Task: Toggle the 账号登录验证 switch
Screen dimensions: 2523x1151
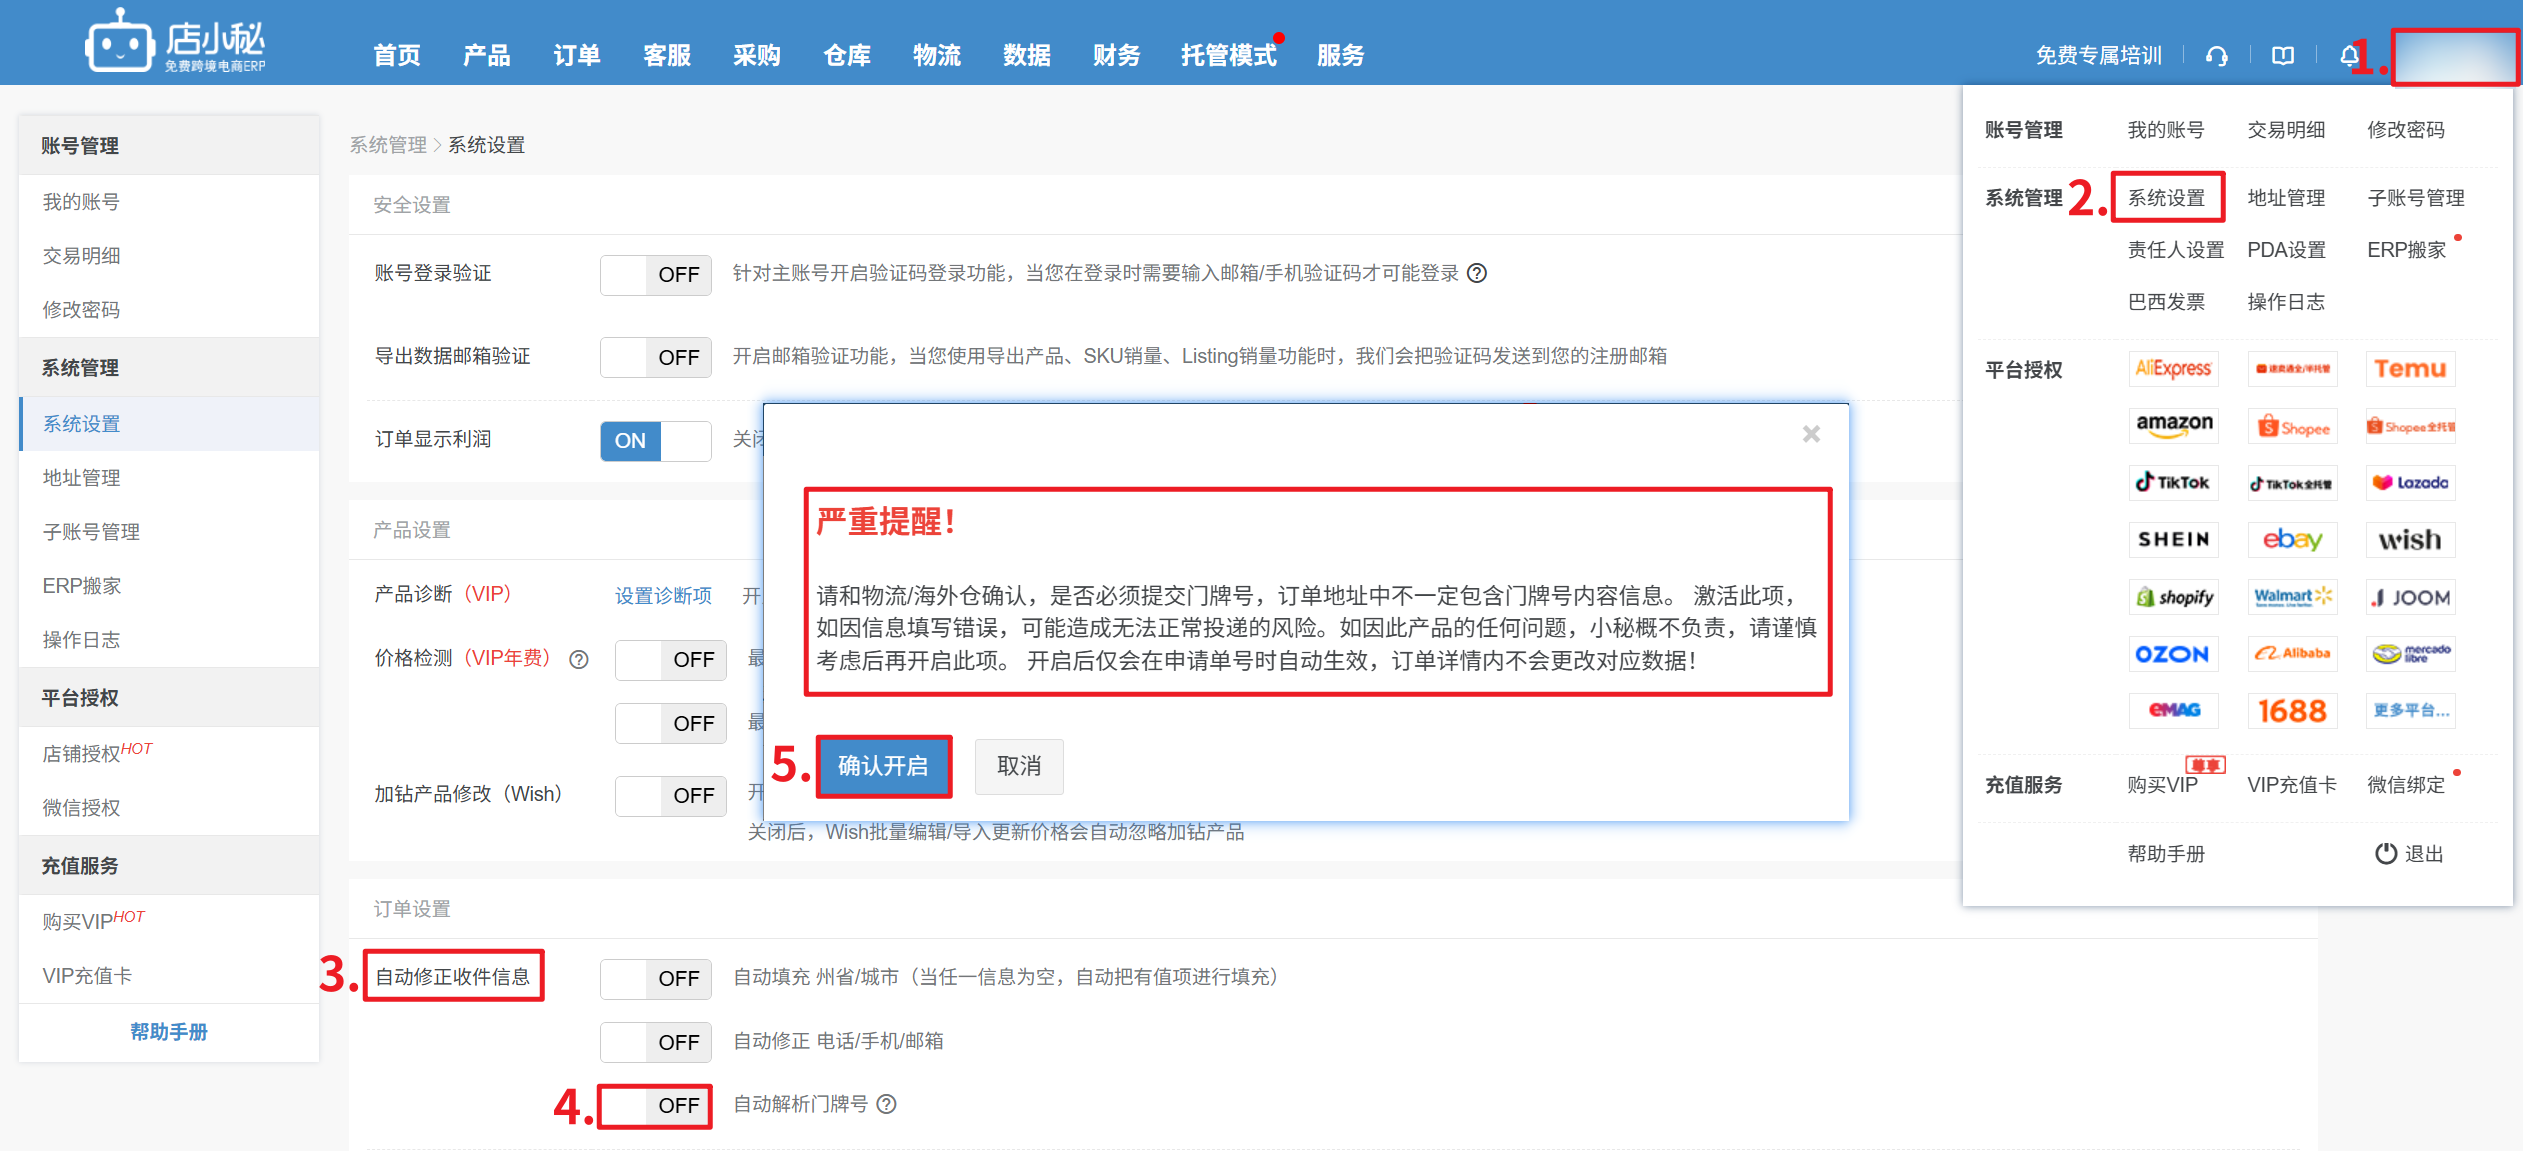Action: [655, 274]
